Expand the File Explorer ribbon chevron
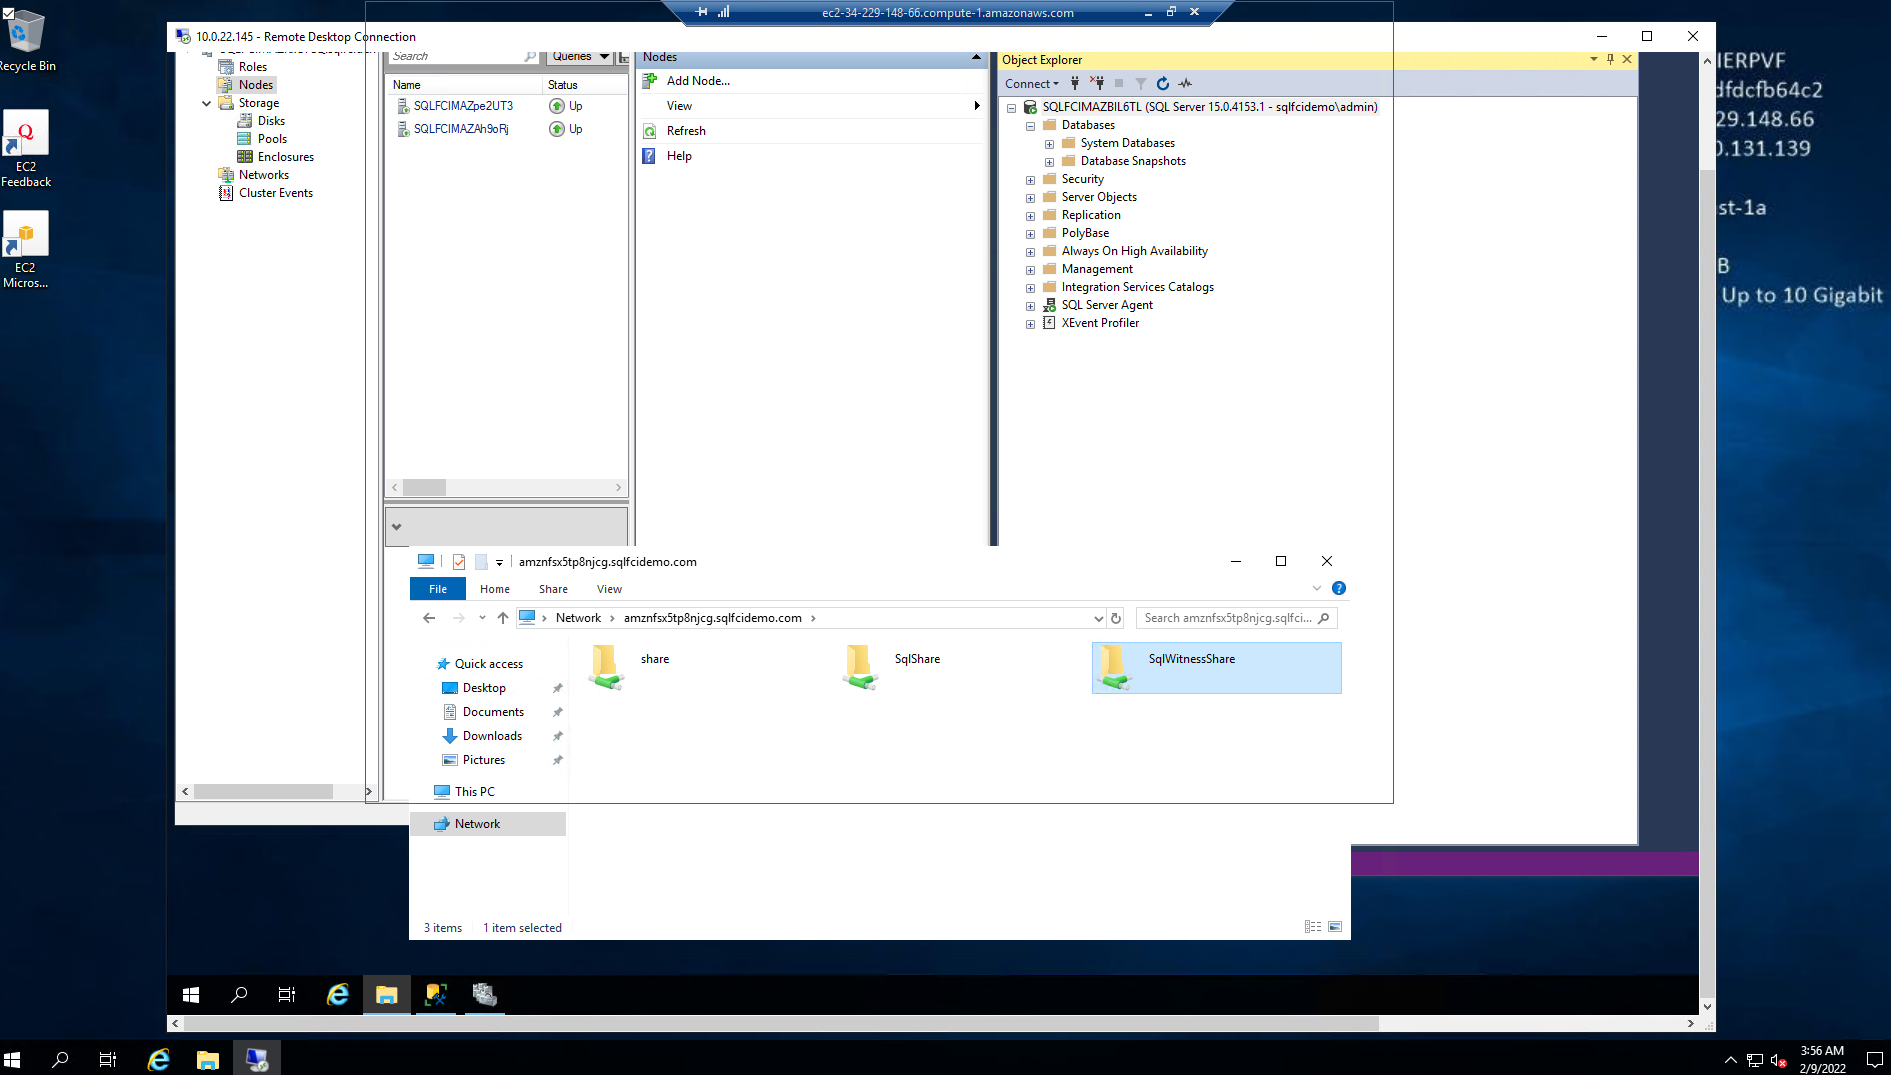The image size is (1891, 1075). click(1317, 588)
